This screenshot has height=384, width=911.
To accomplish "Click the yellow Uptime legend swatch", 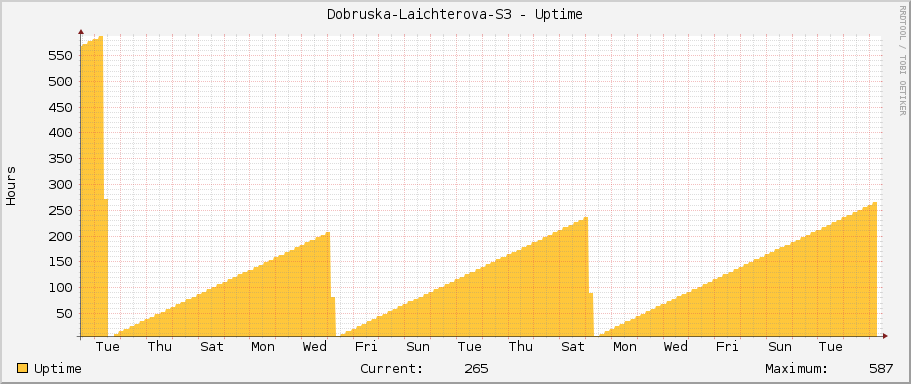I will click(x=23, y=368).
